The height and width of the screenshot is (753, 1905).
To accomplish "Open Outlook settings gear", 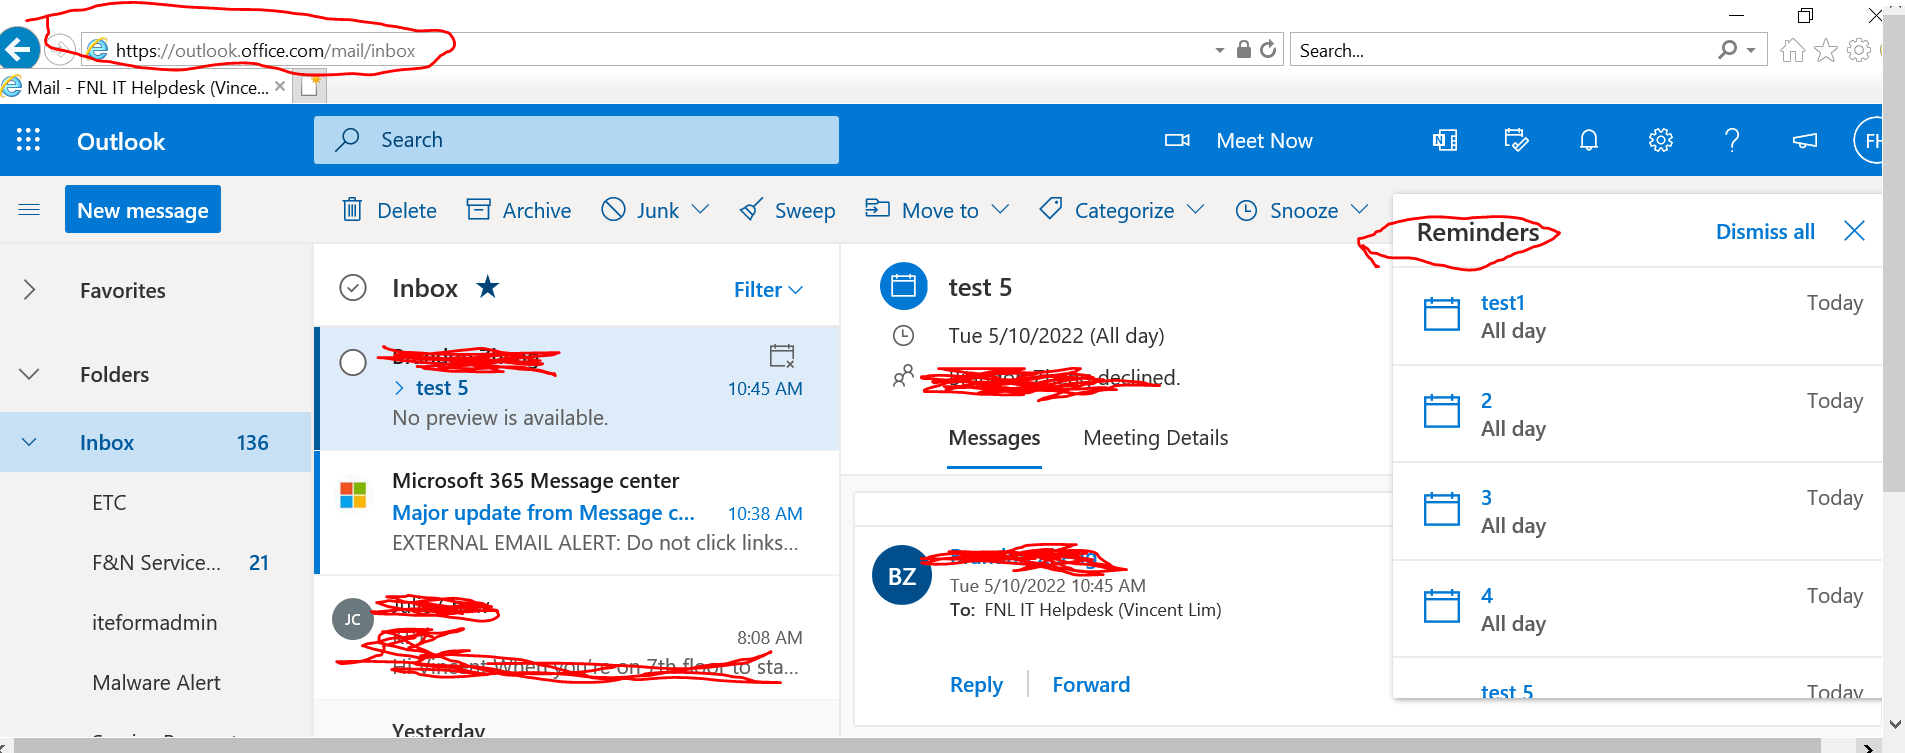I will point(1661,140).
